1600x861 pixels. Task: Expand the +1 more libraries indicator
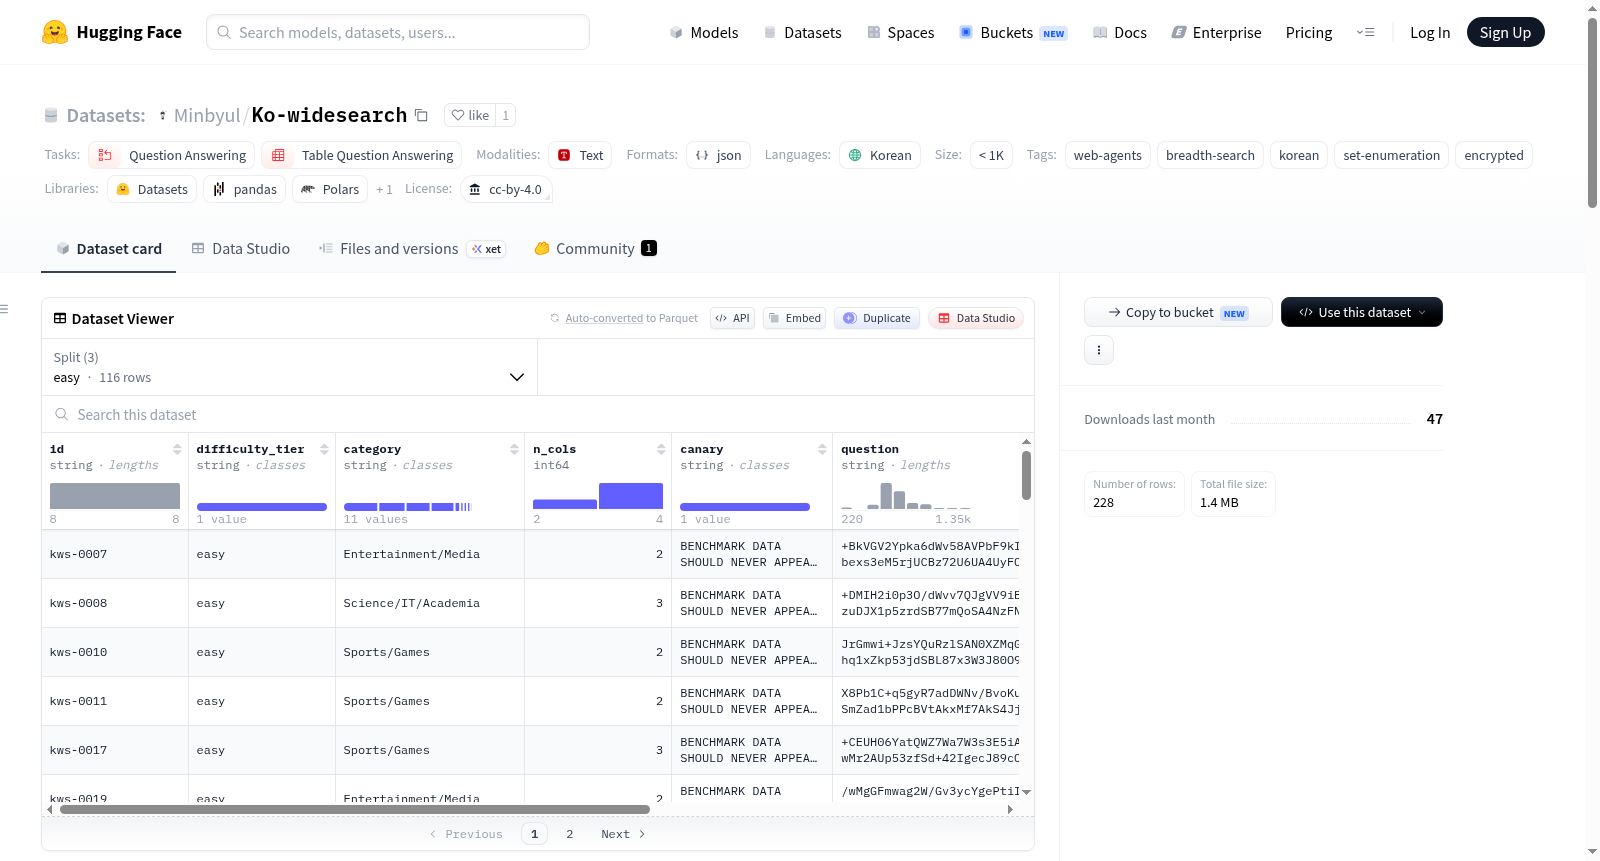(384, 189)
